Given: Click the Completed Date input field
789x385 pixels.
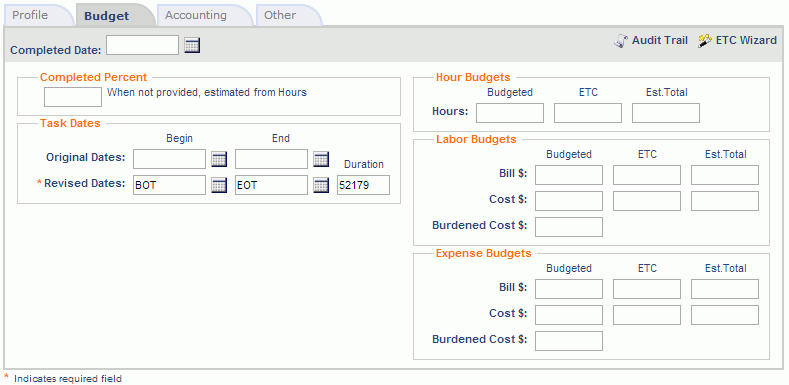Looking at the screenshot, I should 142,45.
